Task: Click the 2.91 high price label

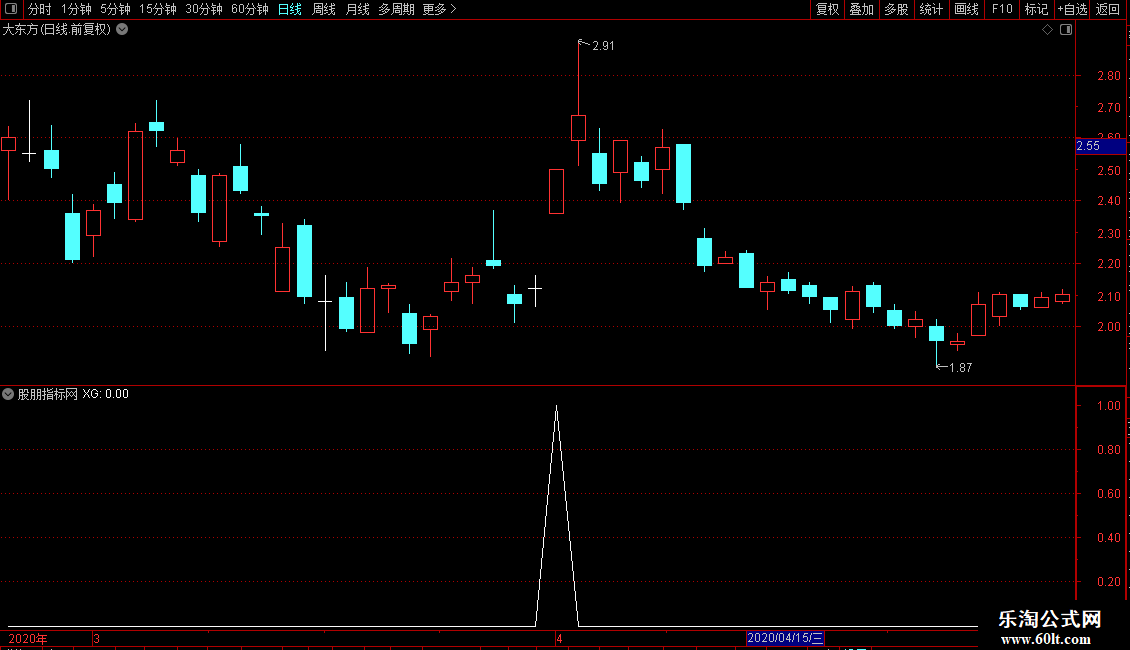Action: pos(603,46)
